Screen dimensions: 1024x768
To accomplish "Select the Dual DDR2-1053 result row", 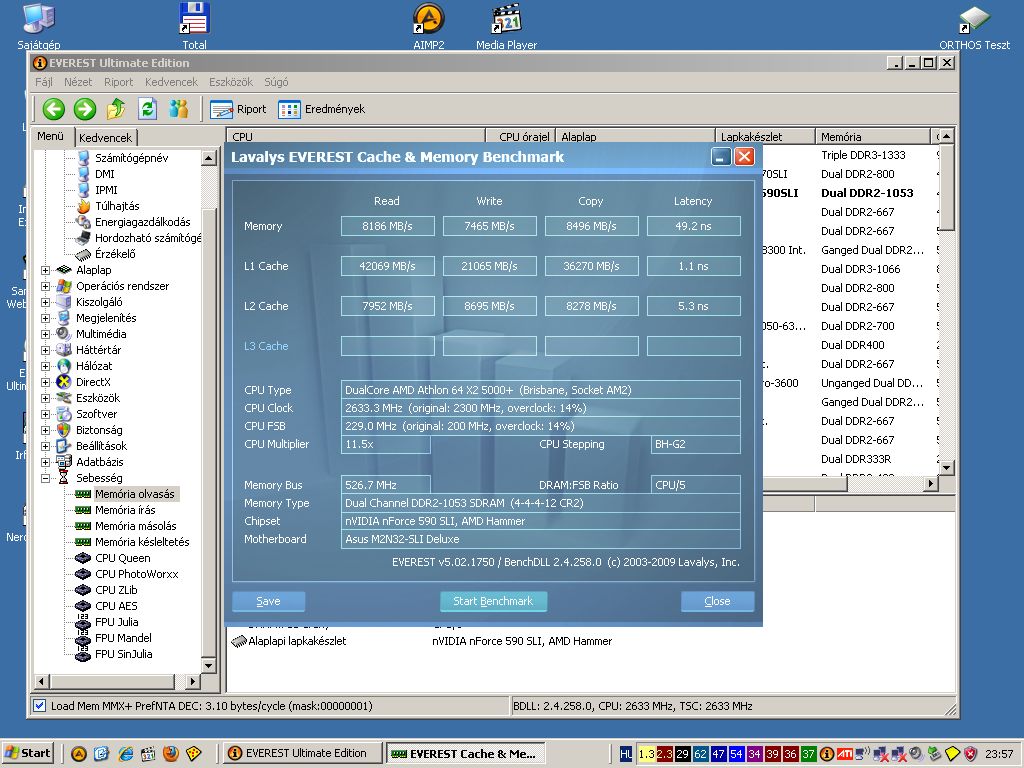I will [867, 193].
